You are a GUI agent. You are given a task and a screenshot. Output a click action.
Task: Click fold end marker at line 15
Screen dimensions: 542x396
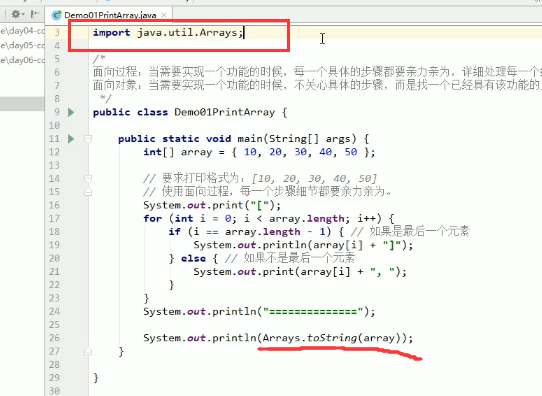[88, 192]
